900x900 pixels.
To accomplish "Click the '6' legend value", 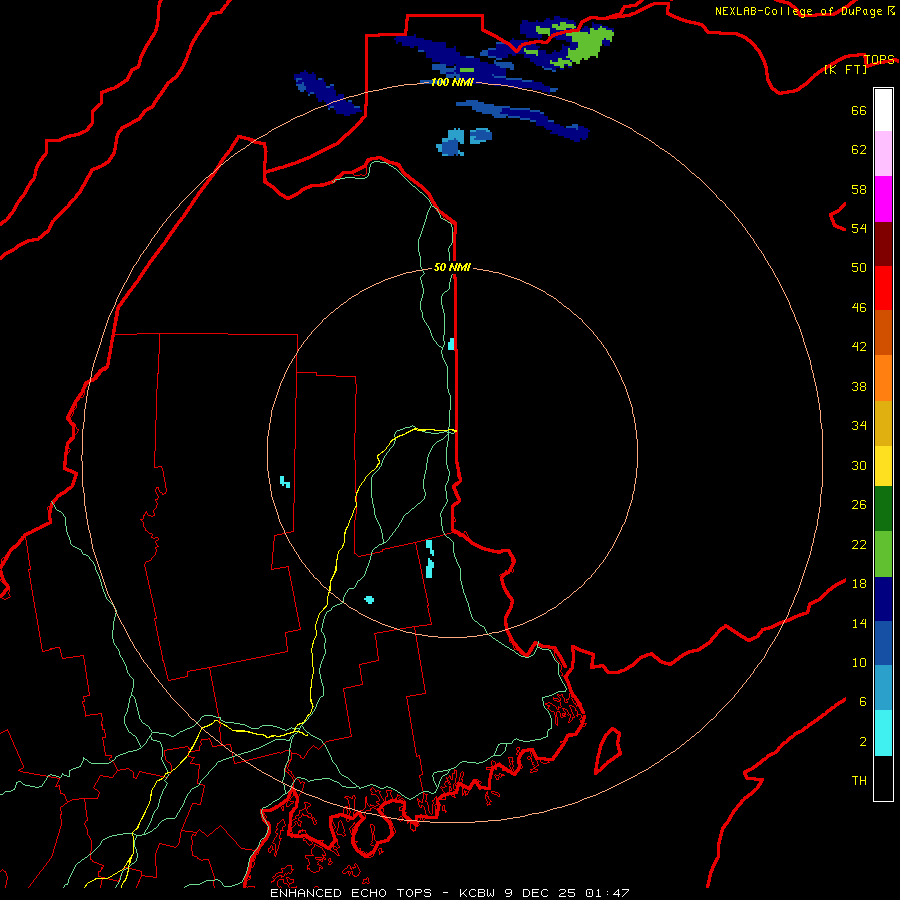I will pyautogui.click(x=863, y=702).
